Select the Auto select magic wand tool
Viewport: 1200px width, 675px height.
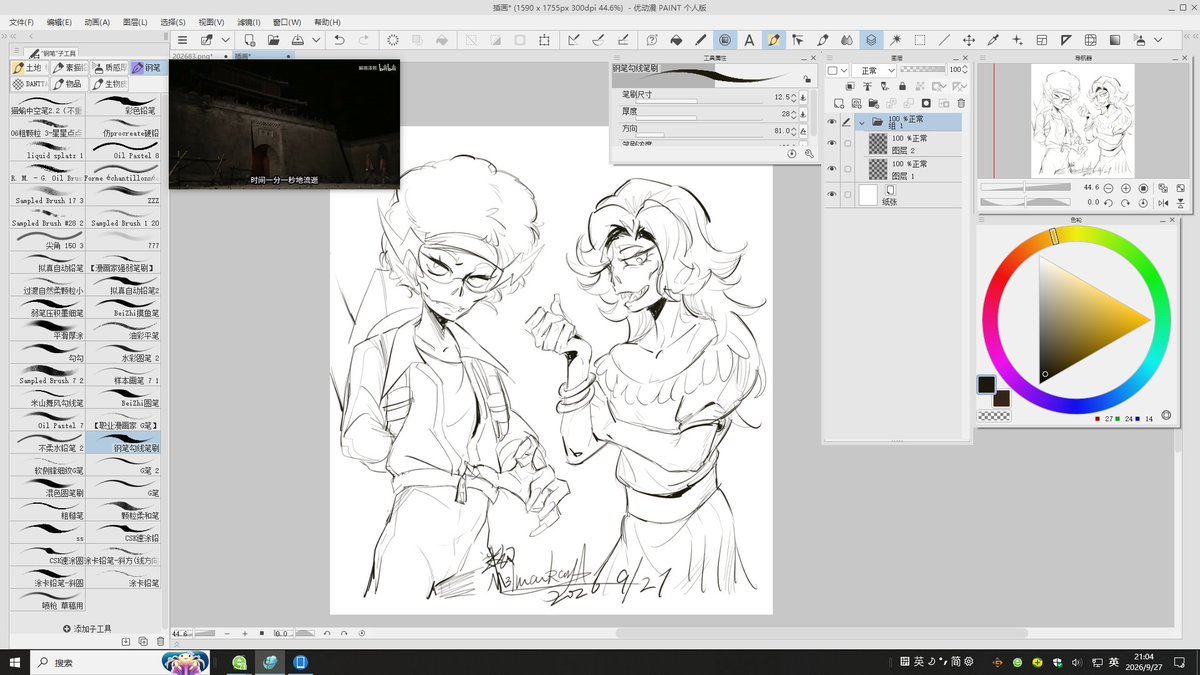pos(896,40)
